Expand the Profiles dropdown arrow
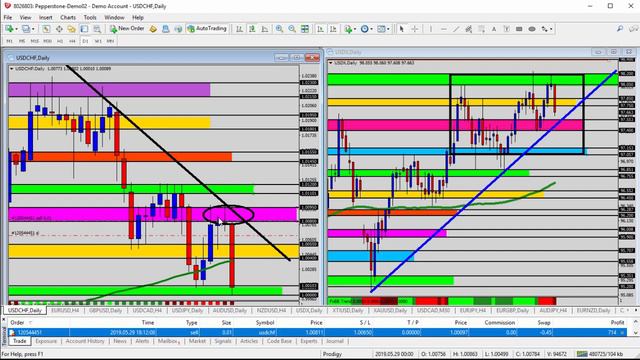 point(33,29)
